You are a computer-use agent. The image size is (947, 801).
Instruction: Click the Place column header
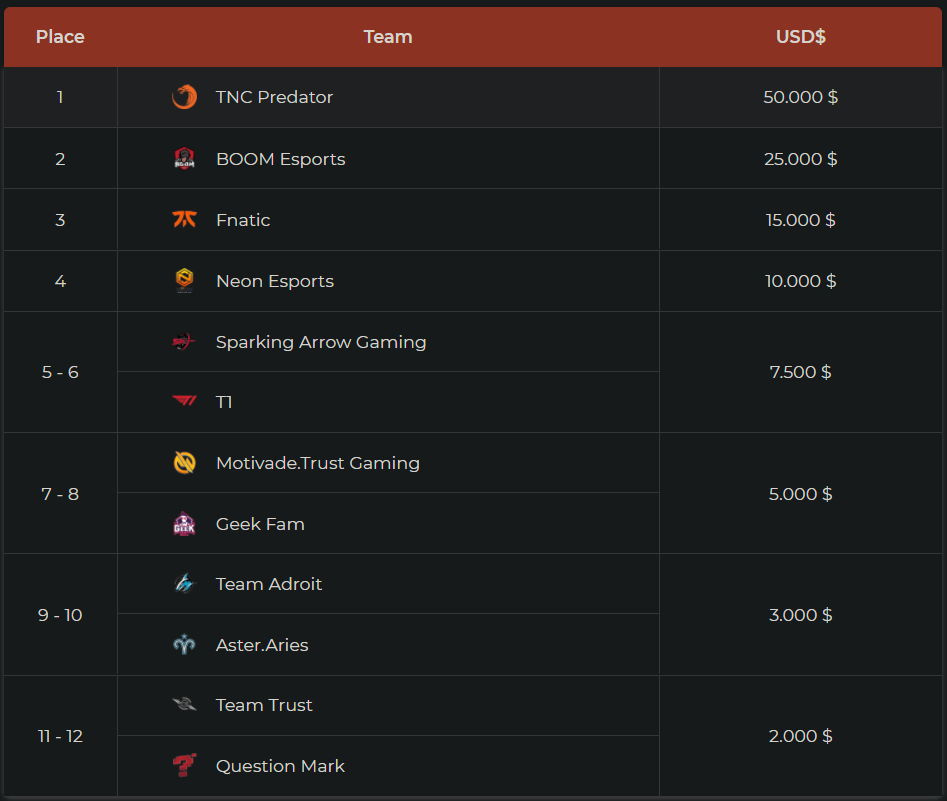[60, 37]
